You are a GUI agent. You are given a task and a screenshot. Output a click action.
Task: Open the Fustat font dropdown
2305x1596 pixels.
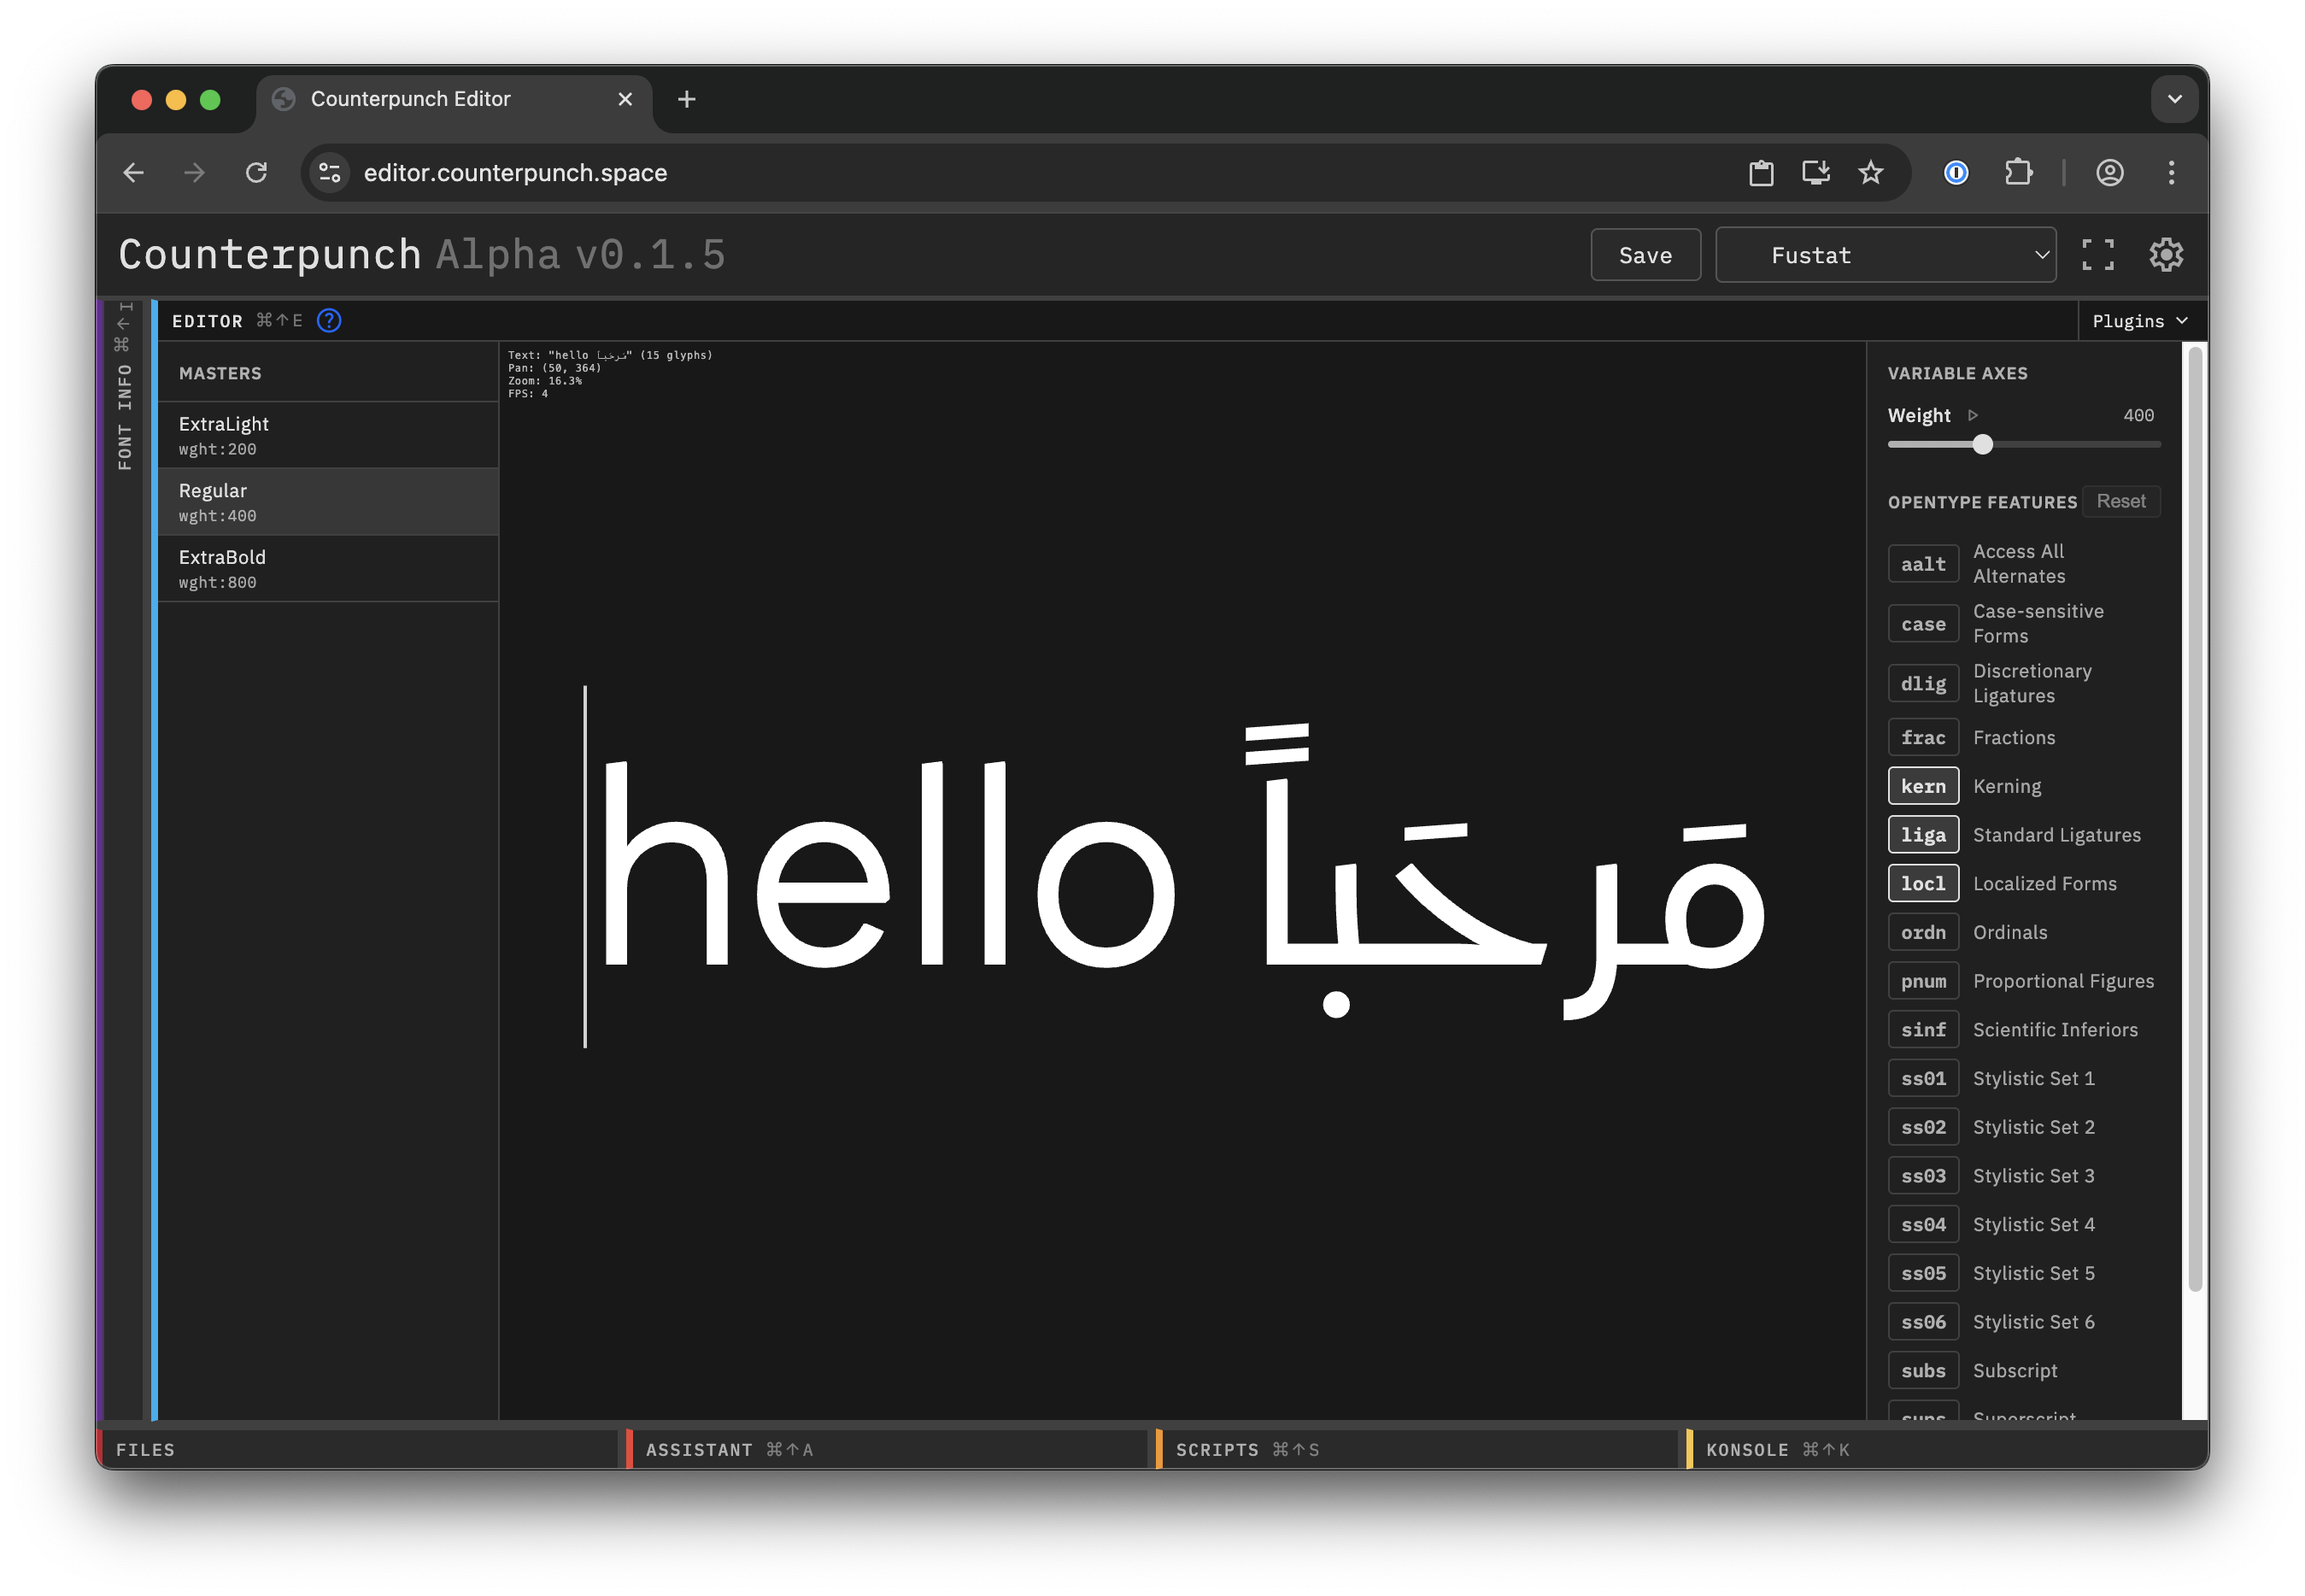click(x=1885, y=254)
